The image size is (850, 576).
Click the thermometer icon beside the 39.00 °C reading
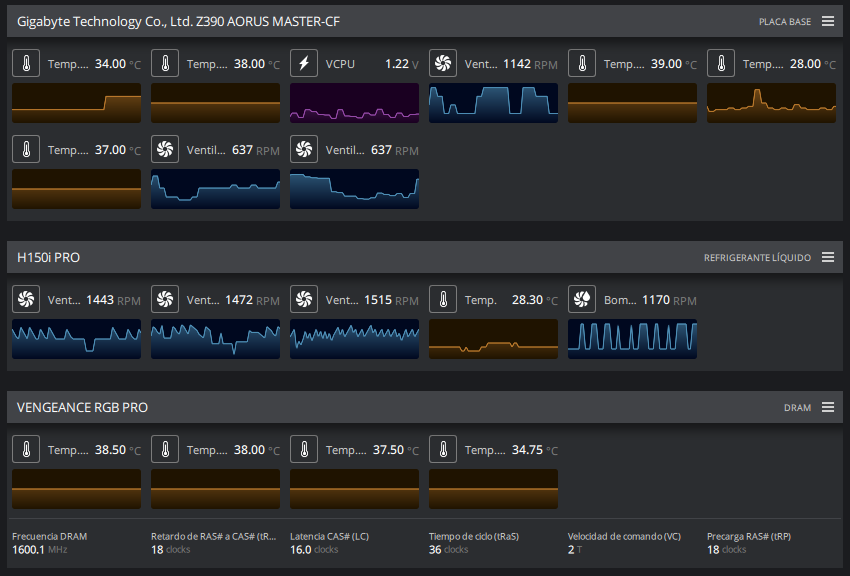[x=582, y=63]
